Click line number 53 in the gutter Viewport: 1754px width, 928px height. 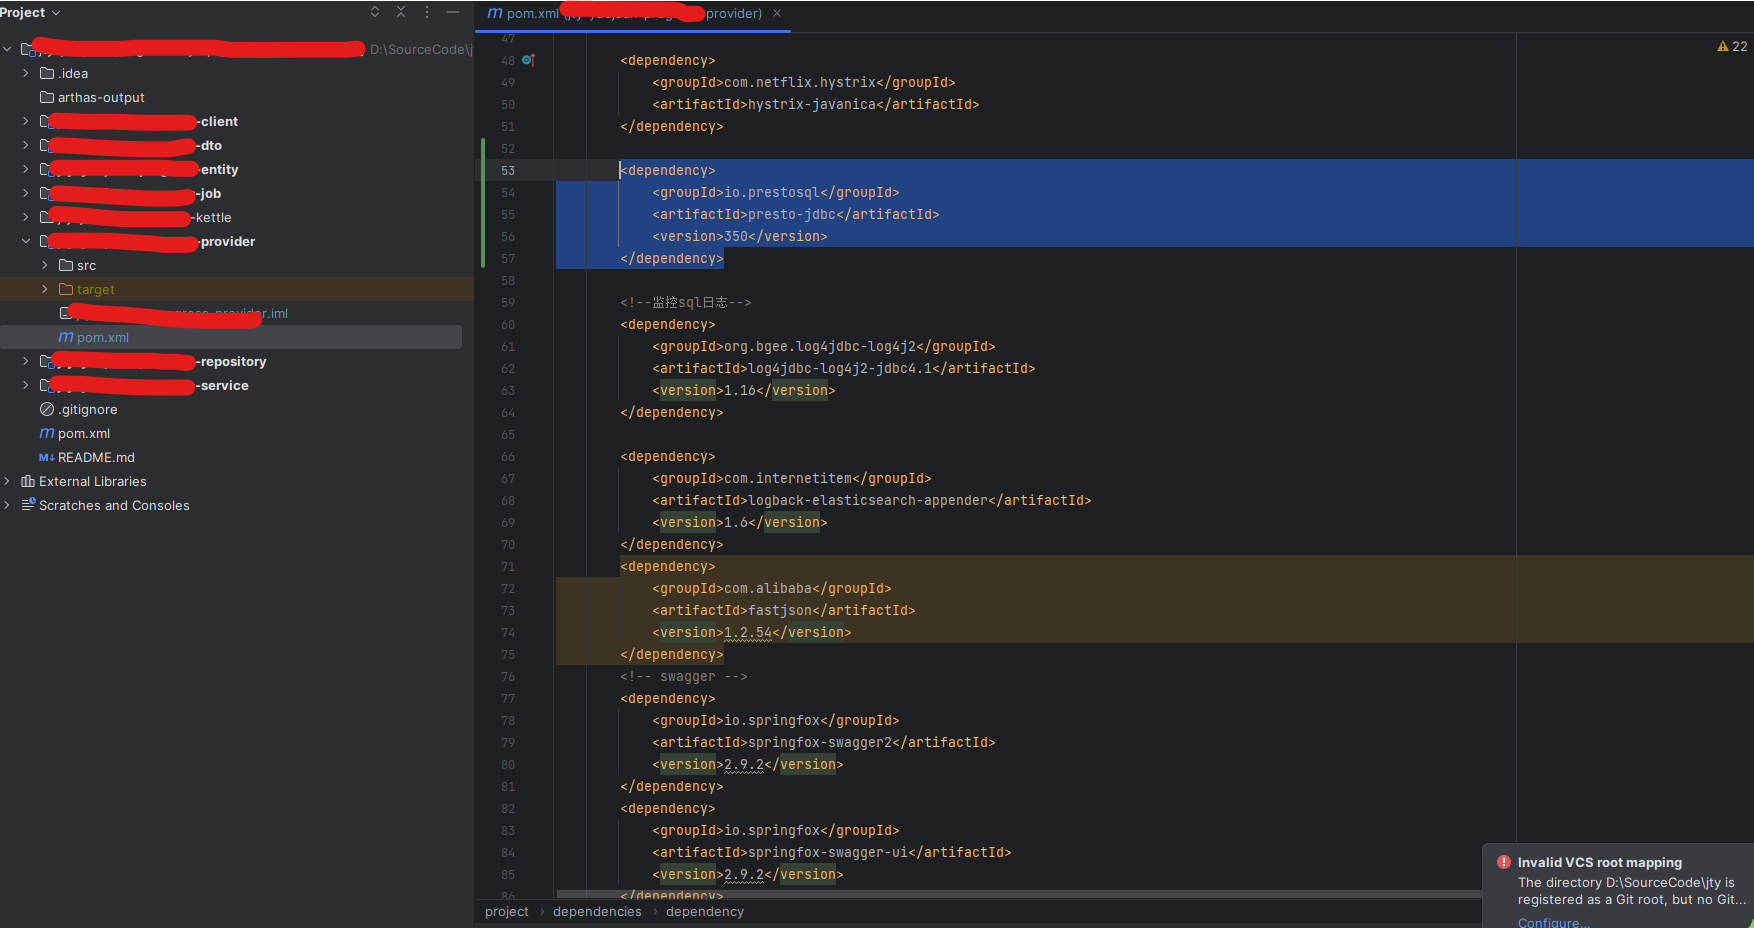pyautogui.click(x=508, y=171)
